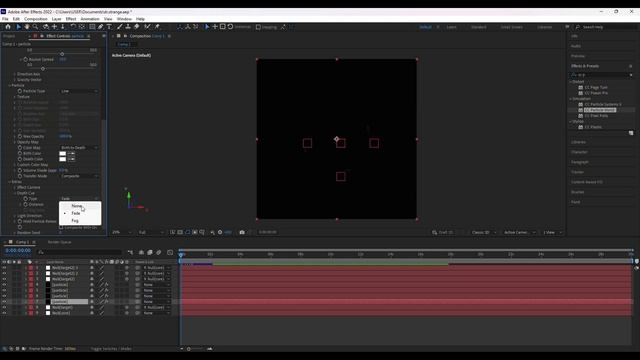The width and height of the screenshot is (640, 360).
Task: Open the Libraries panel
Action: point(578,142)
